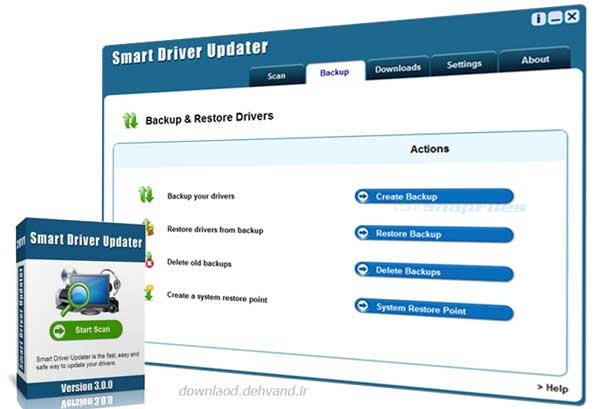Open the About tab
Viewport: 600px width, 409px height.
pos(535,59)
